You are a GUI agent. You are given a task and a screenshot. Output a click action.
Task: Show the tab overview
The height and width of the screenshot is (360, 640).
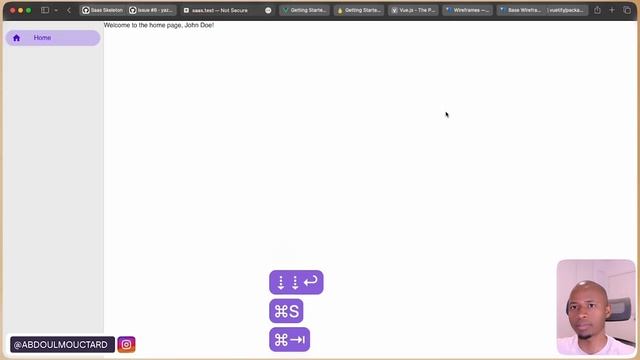627,10
